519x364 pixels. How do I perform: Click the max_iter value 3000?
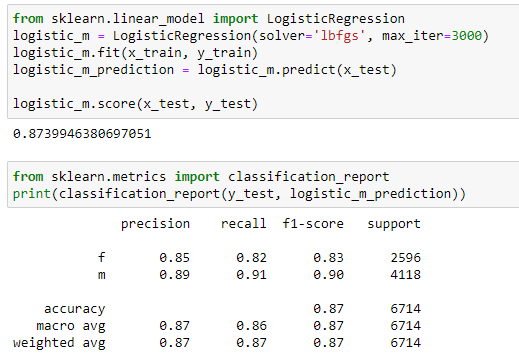[x=467, y=36]
